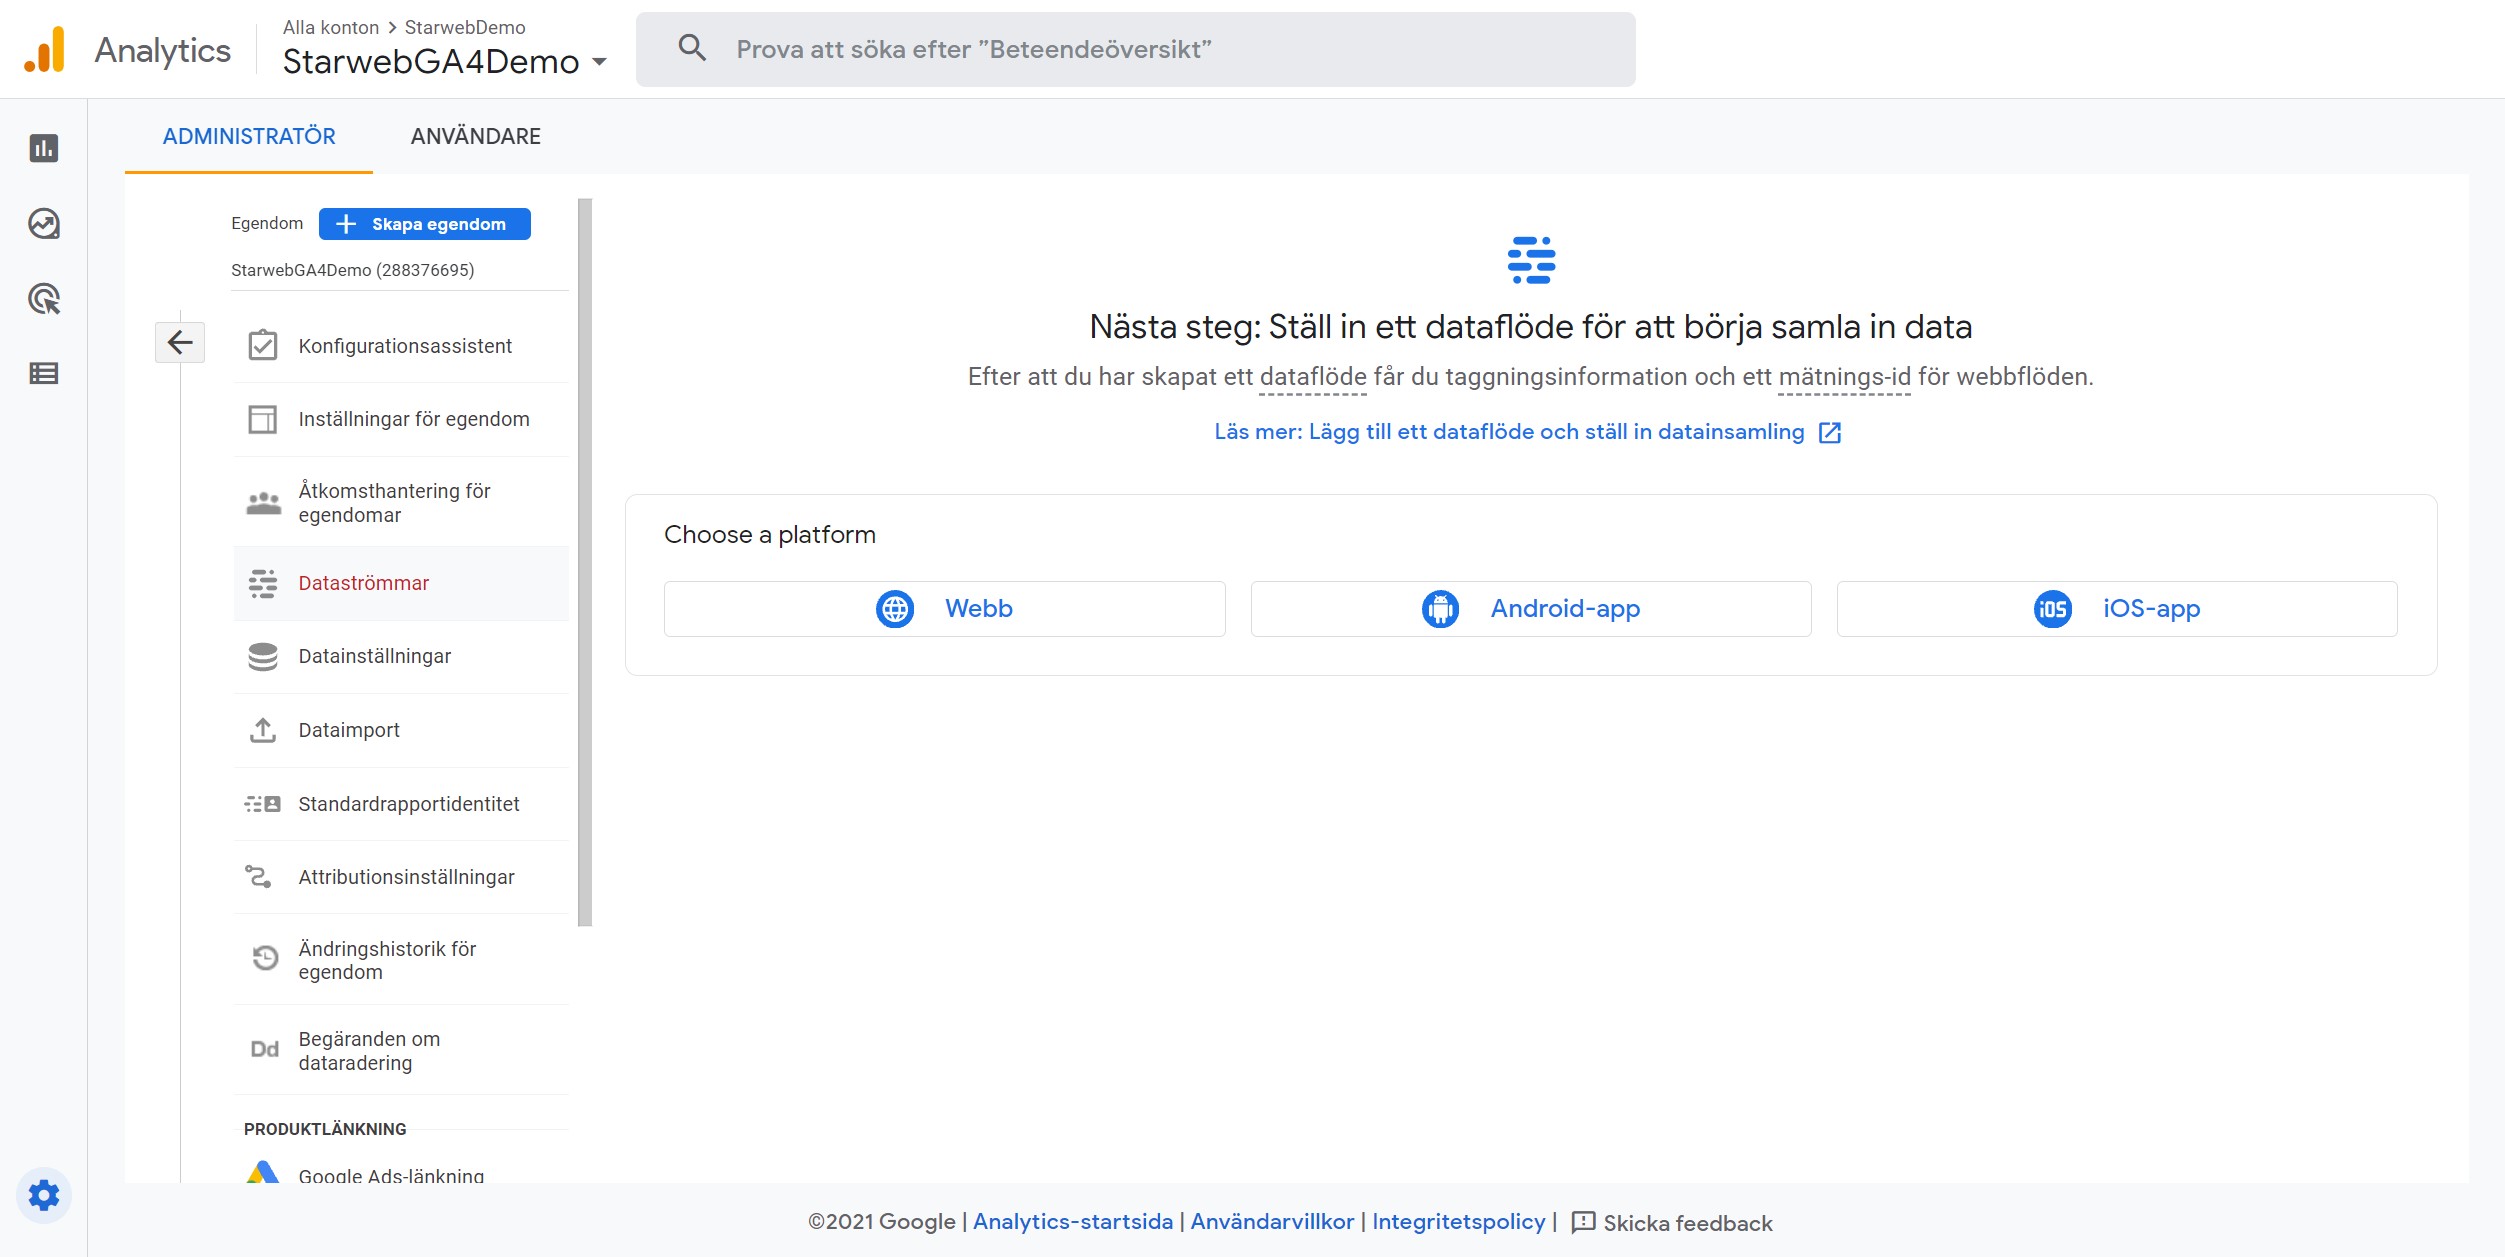Screen dimensions: 2505x1257
Task: Click the property column scrollbar
Action: coord(585,562)
